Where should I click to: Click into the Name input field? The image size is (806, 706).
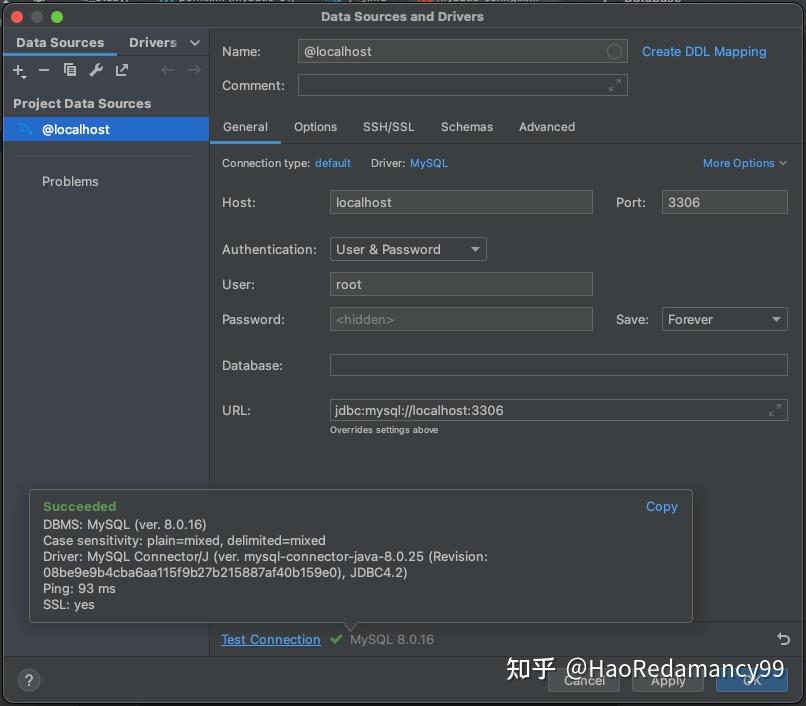pos(462,51)
